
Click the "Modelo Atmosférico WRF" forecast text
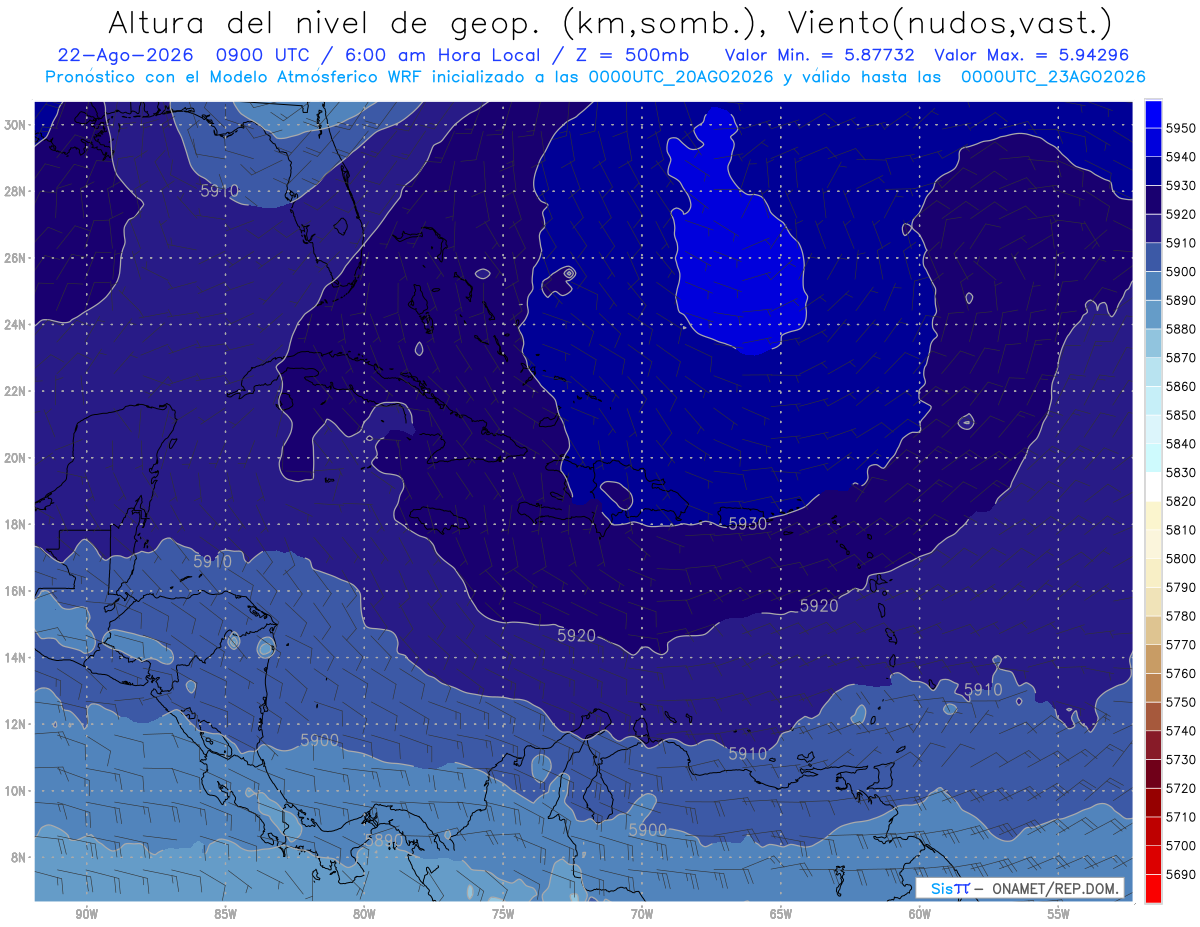(314, 77)
